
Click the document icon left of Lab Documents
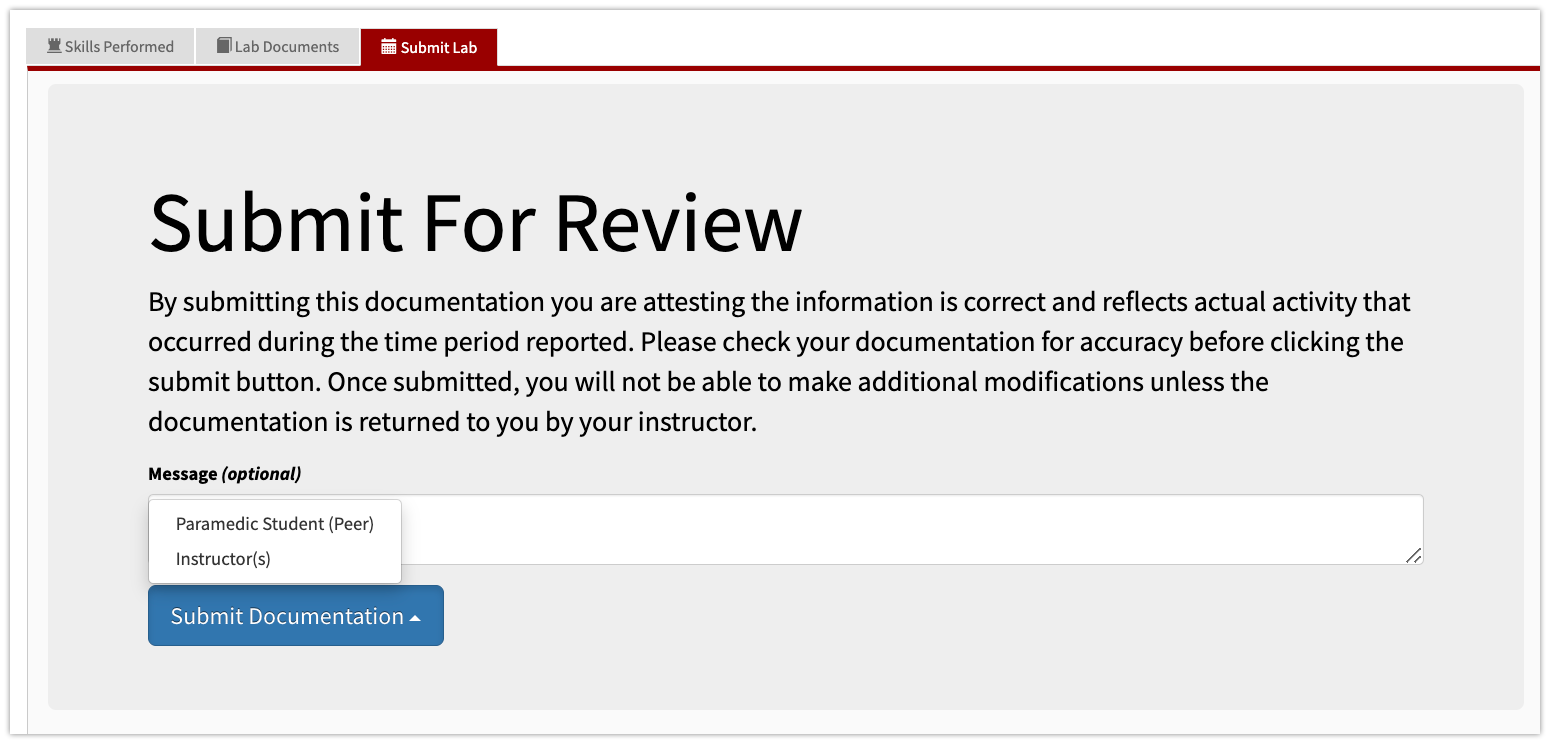click(x=222, y=45)
